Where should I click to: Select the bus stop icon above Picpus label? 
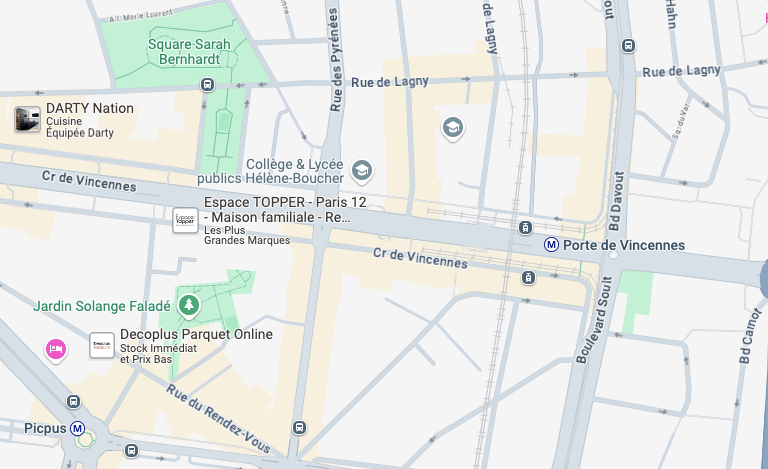tap(73, 402)
